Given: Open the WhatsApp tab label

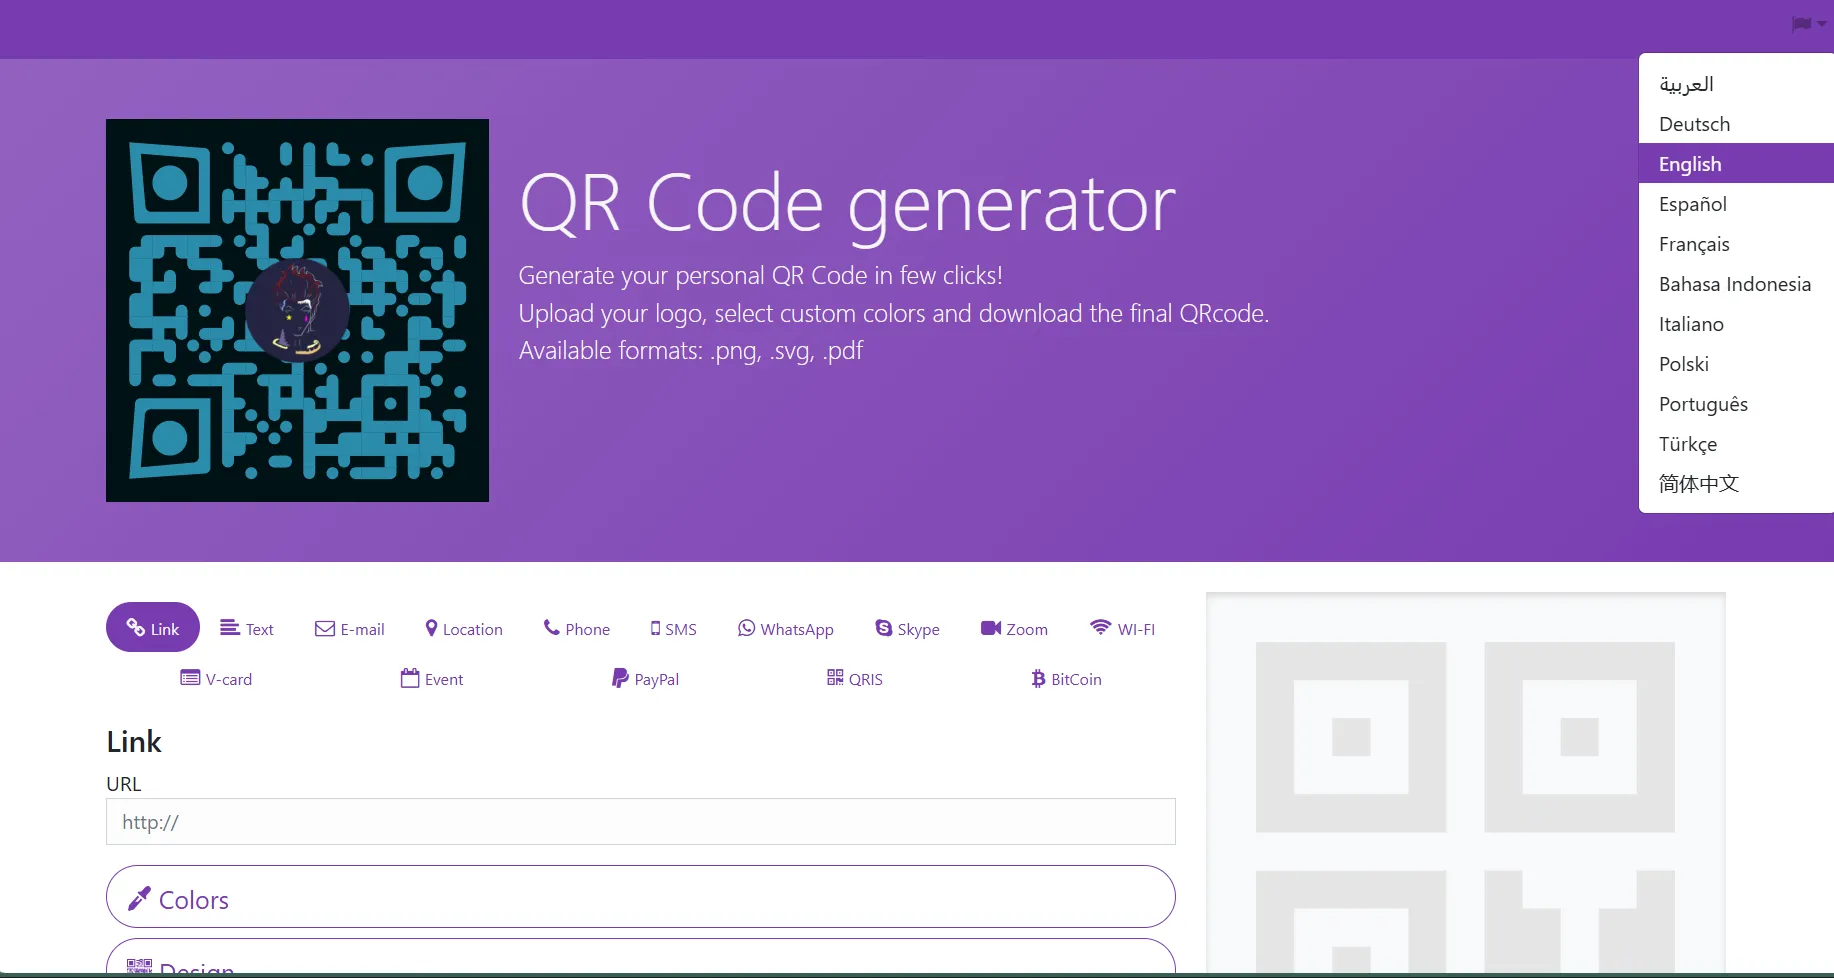Looking at the screenshot, I should [797, 630].
